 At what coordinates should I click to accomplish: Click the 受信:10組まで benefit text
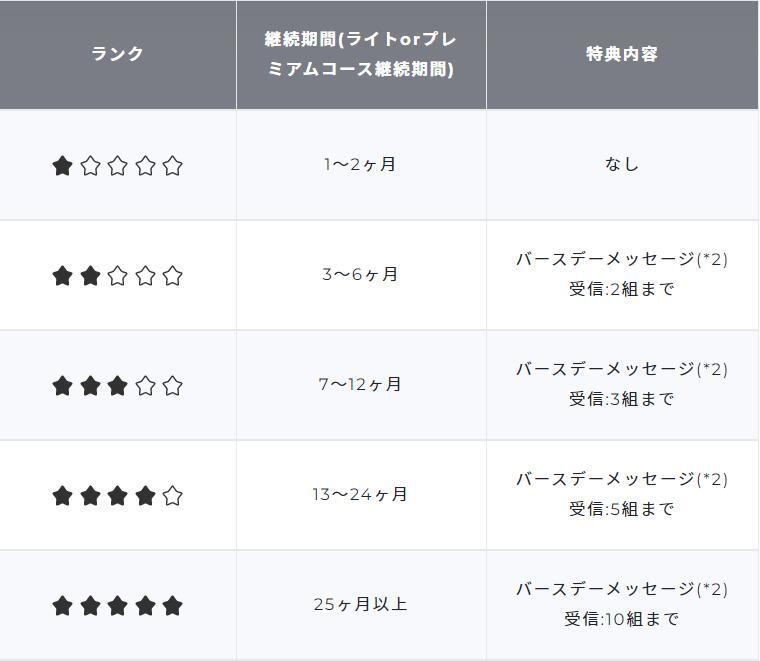coord(622,620)
